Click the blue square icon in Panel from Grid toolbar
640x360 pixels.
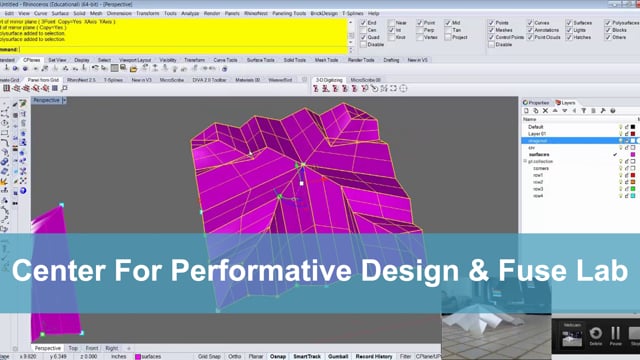pyautogui.click(x=55, y=88)
